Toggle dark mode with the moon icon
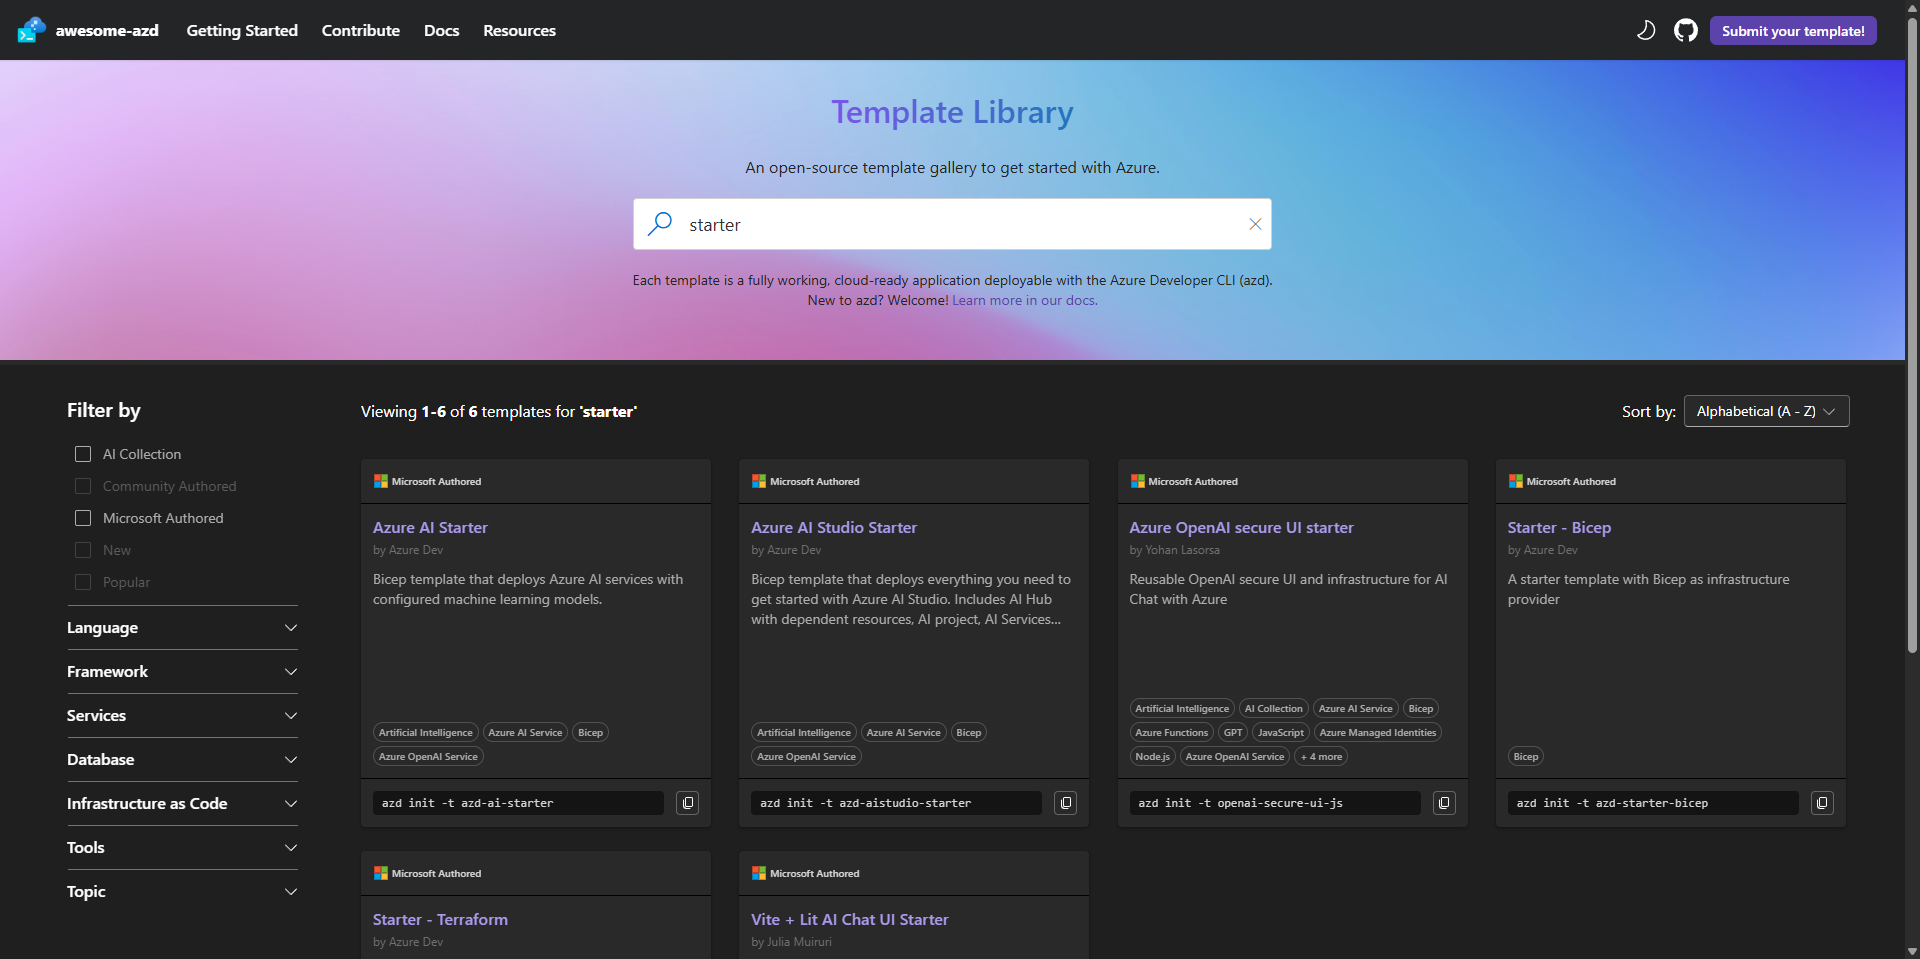This screenshot has height=959, width=1920. pos(1646,30)
